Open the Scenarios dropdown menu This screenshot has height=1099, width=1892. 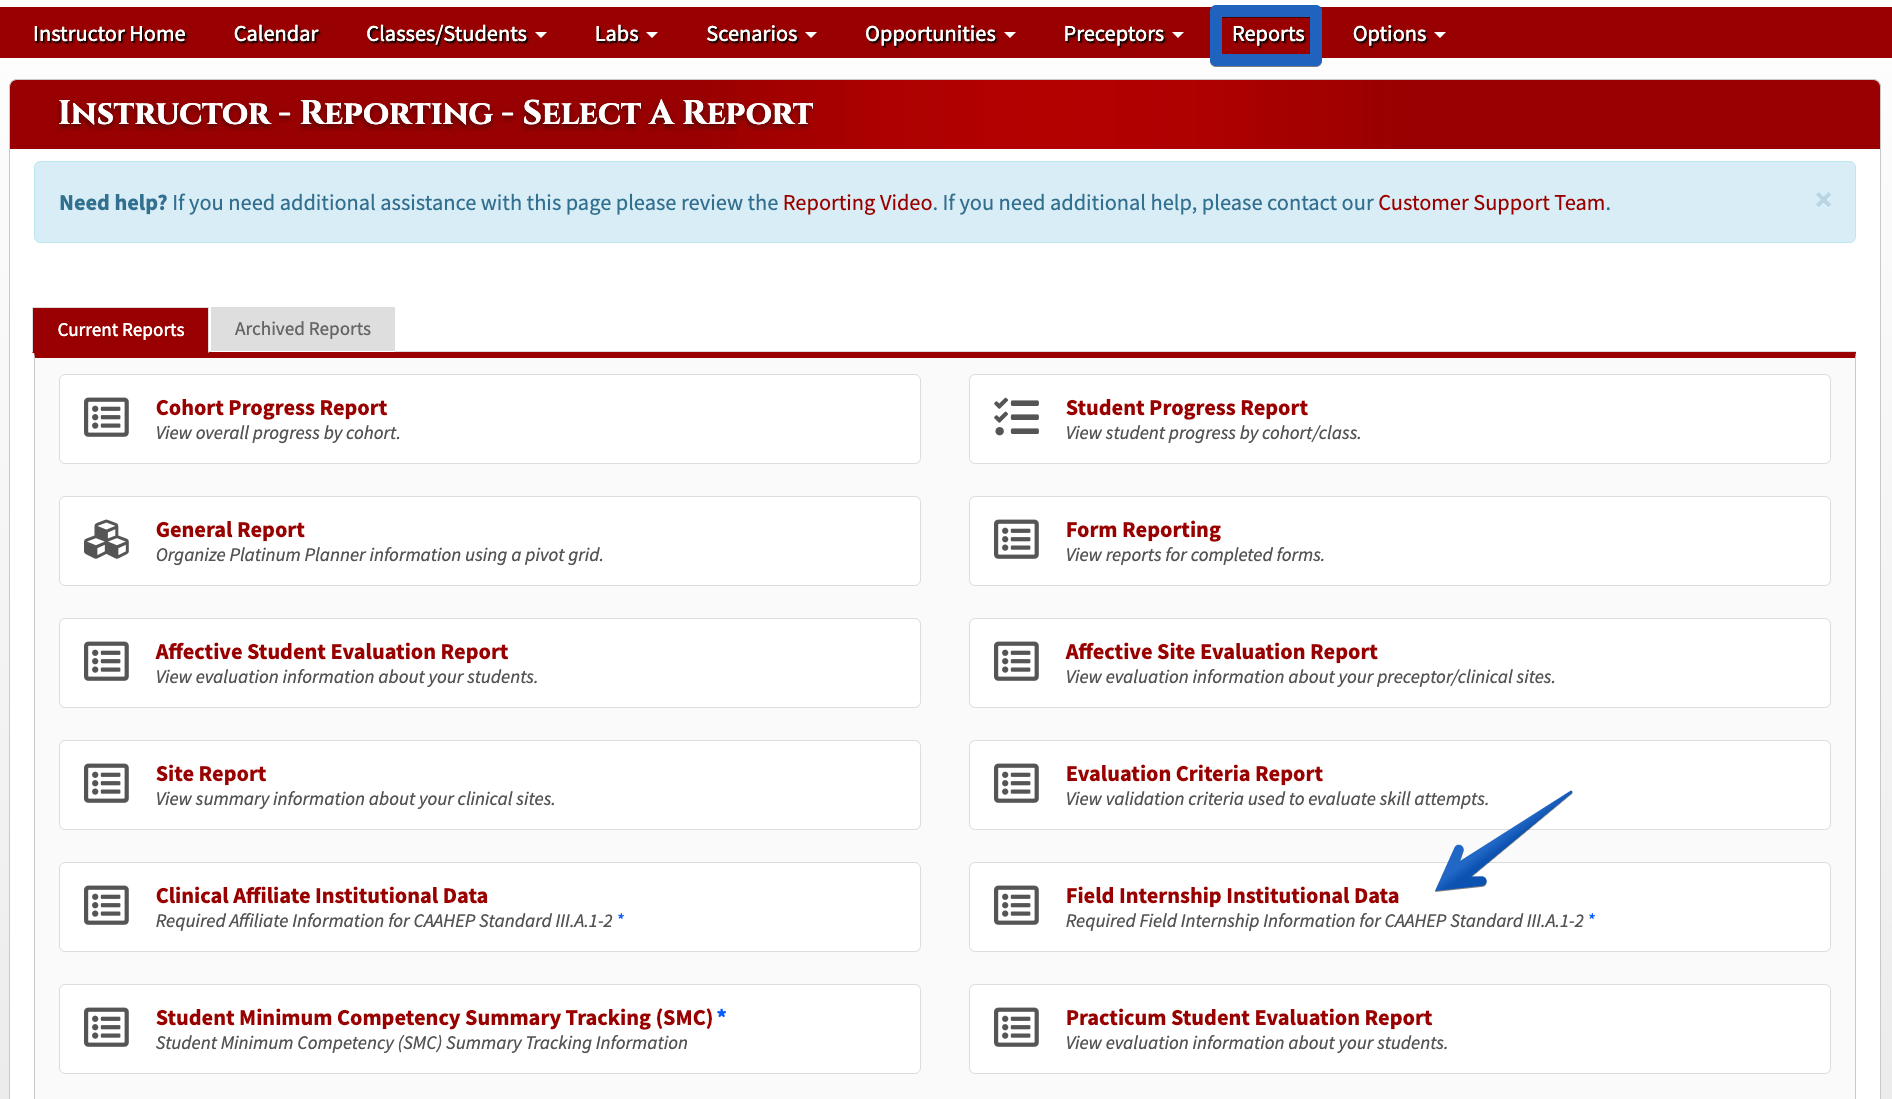click(x=761, y=34)
